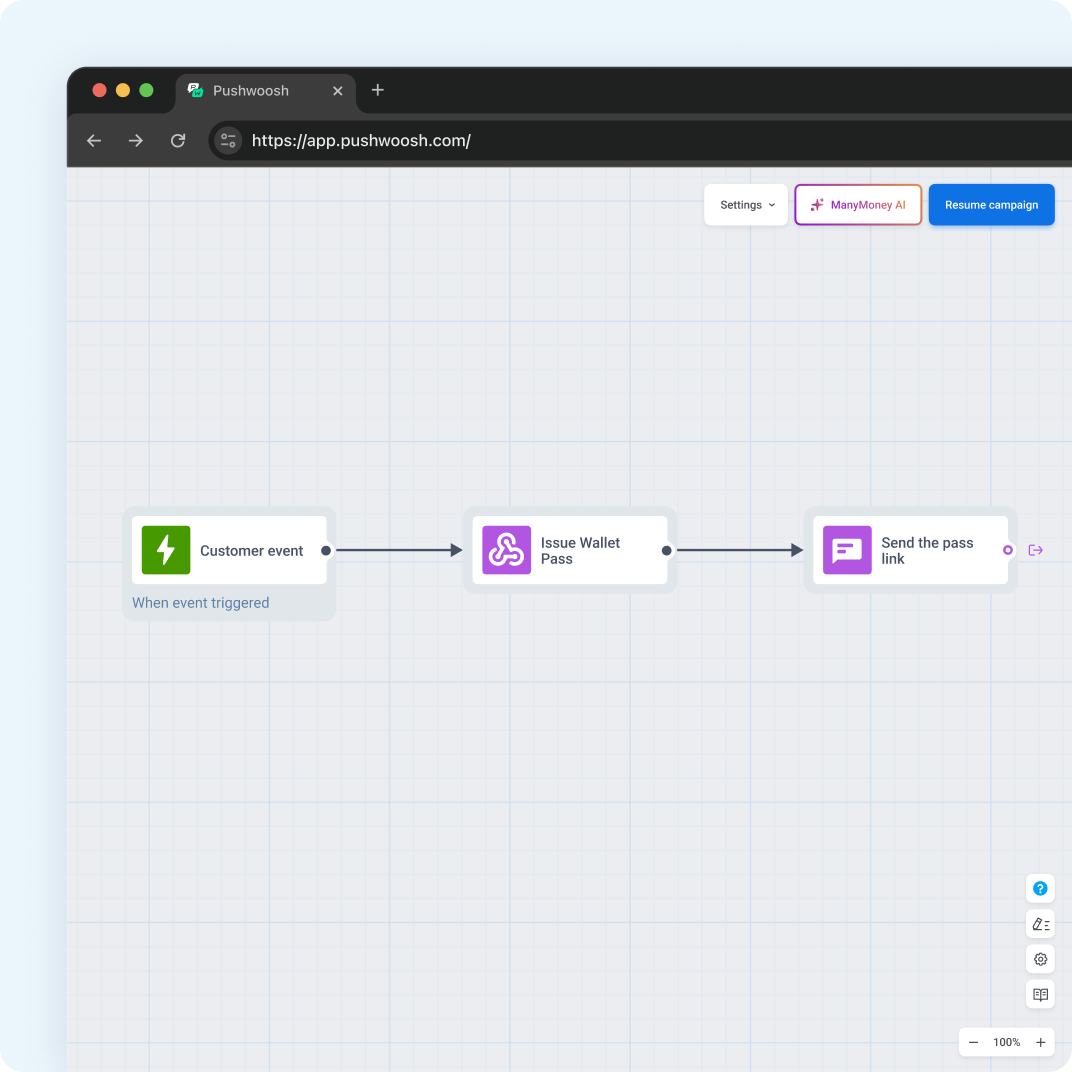Click the Pushwoosh tab favicon
1072x1072 pixels.
(195, 90)
